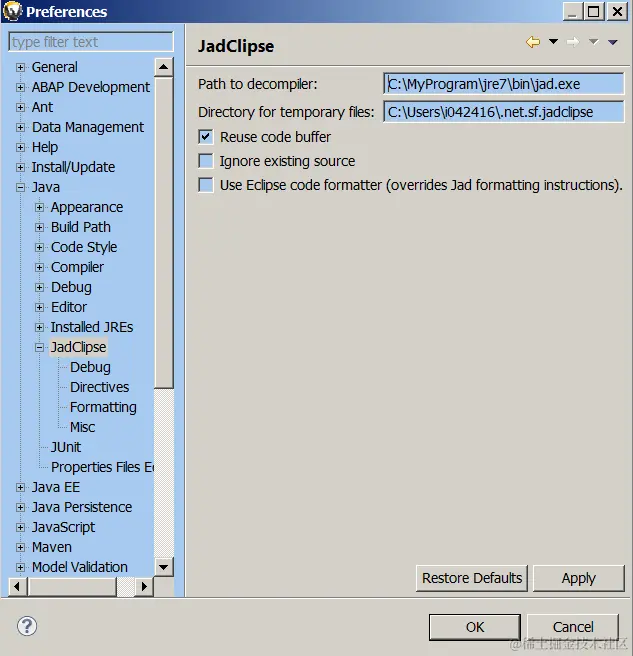The image size is (633, 656).
Task: Click the tree scroll down arrow
Action: [x=164, y=567]
